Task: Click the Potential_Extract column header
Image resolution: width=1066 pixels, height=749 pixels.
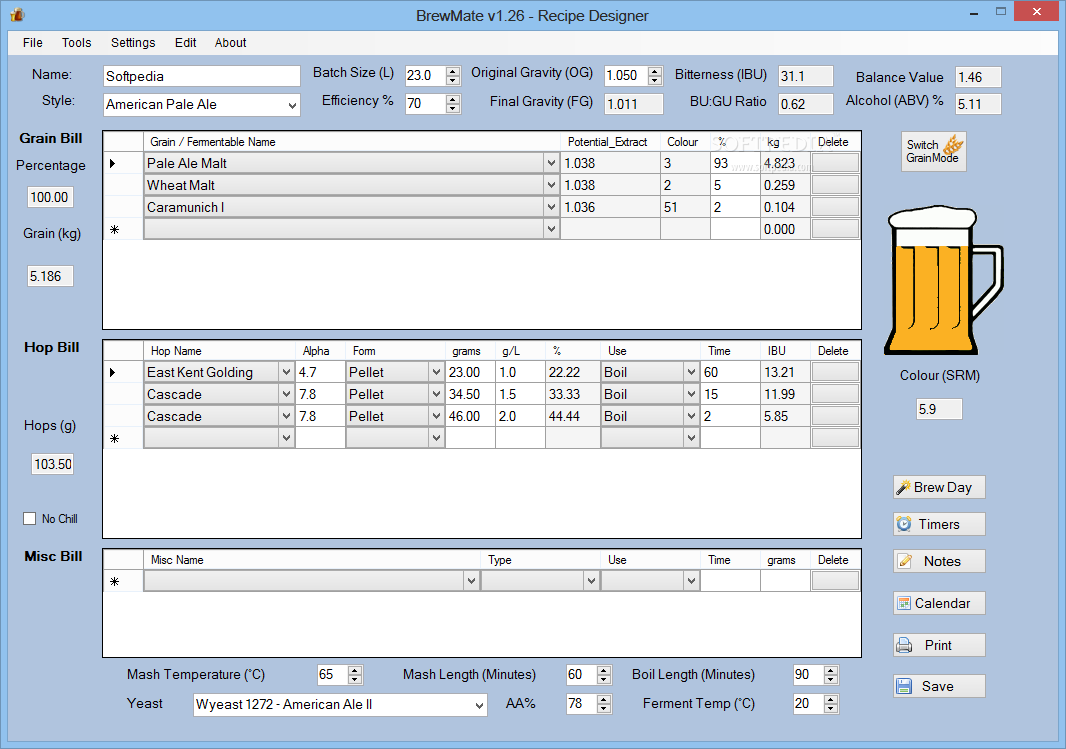Action: point(611,142)
